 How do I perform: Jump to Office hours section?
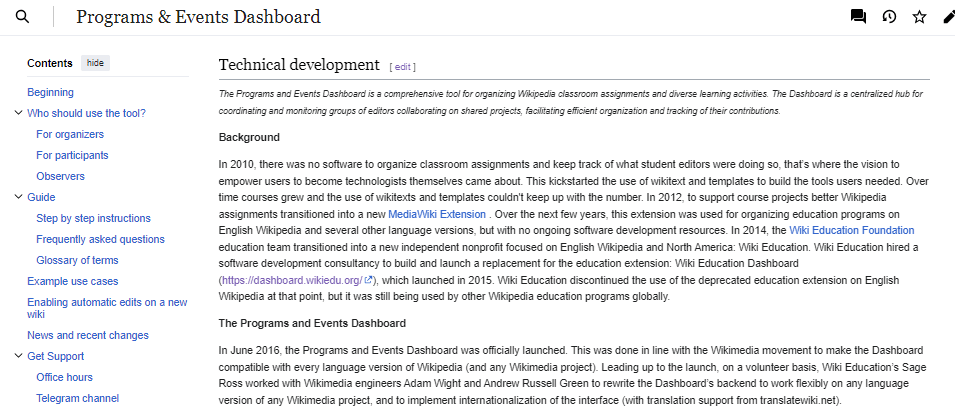(x=65, y=378)
